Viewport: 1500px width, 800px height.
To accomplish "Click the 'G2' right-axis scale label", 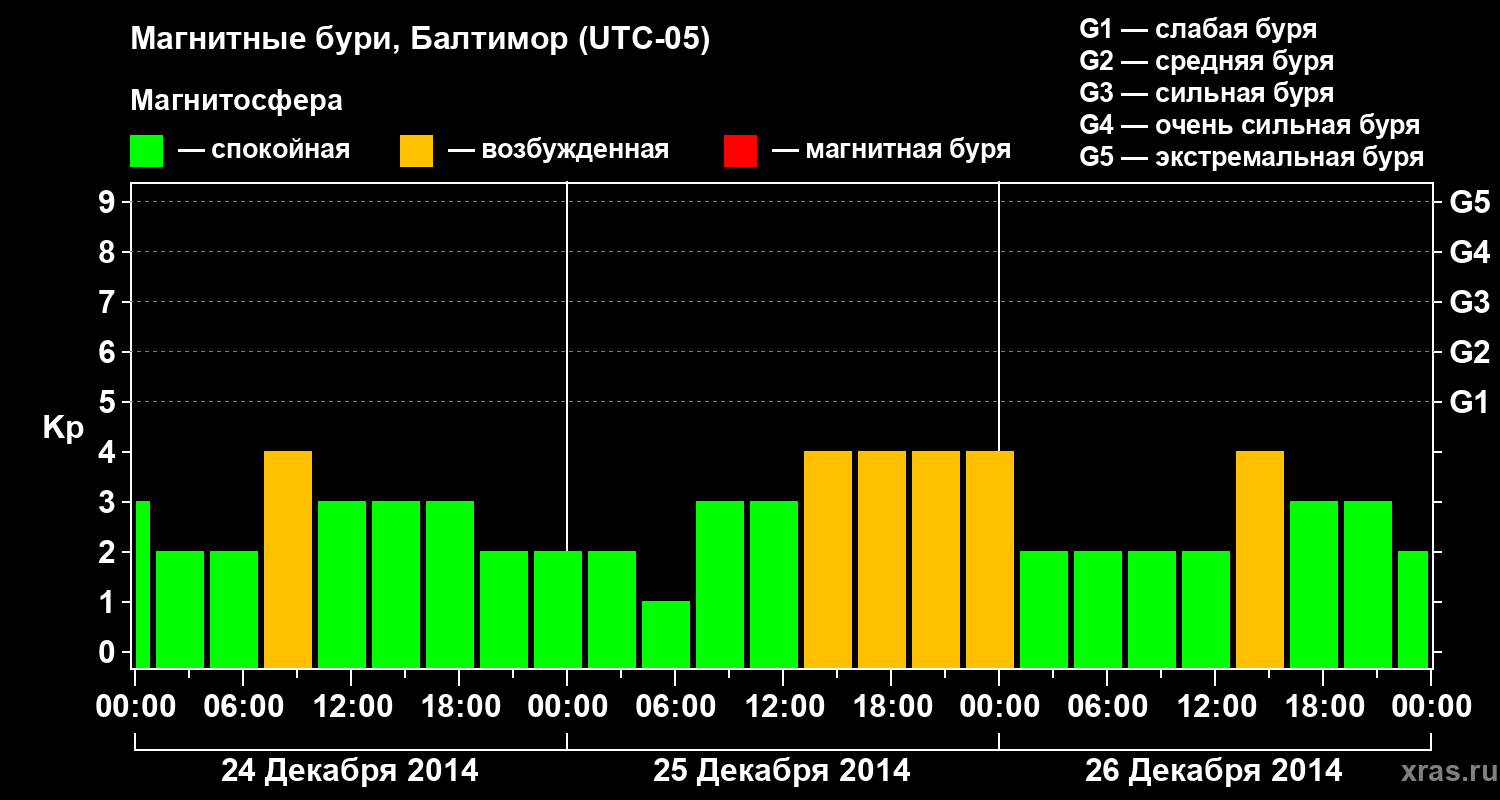I will pyautogui.click(x=1469, y=352).
